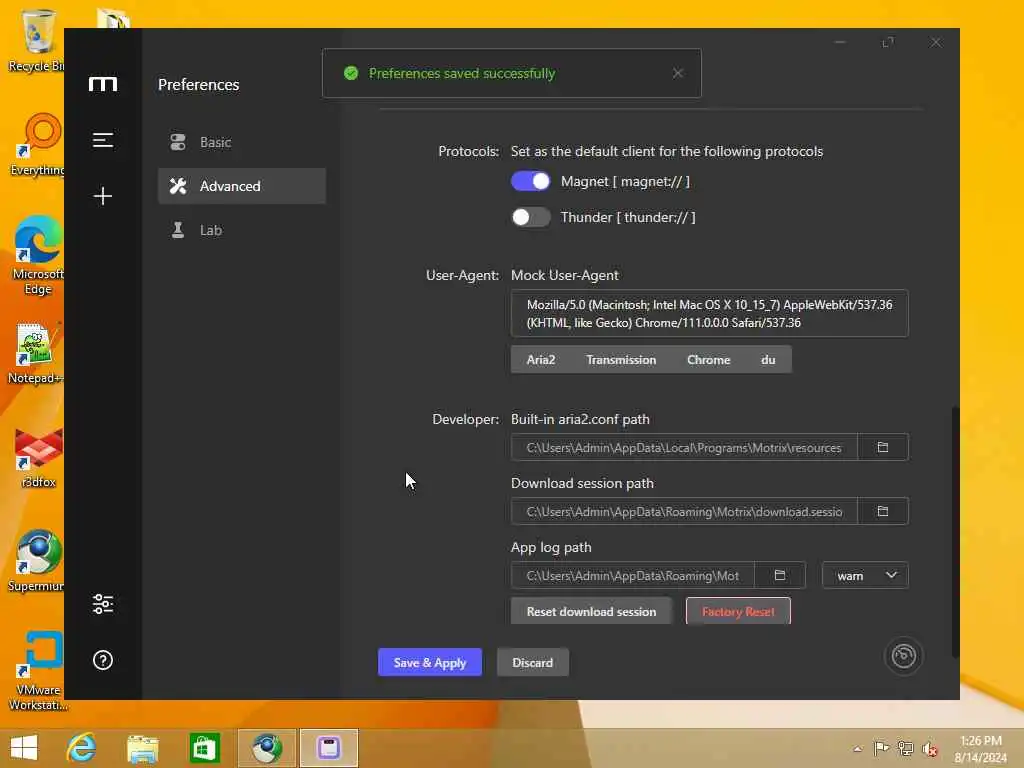Apply the Chrome user-agent preset

(x=709, y=360)
